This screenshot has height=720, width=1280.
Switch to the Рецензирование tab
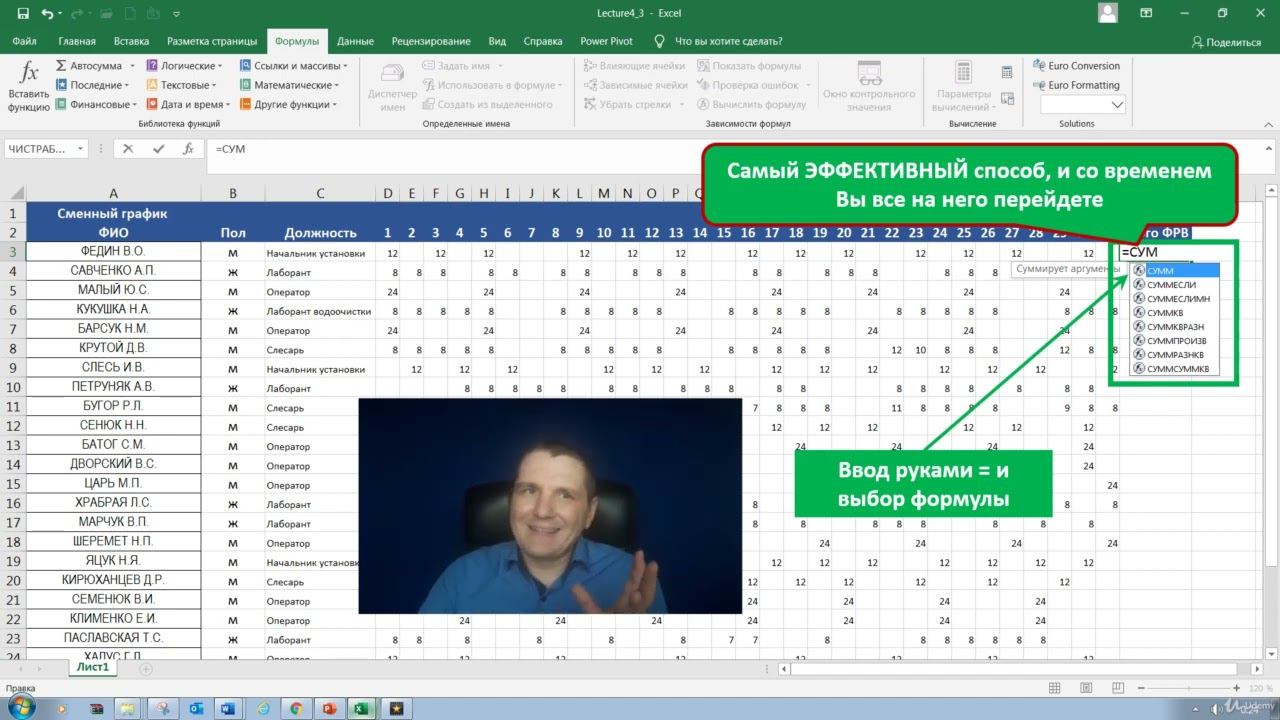click(x=431, y=41)
